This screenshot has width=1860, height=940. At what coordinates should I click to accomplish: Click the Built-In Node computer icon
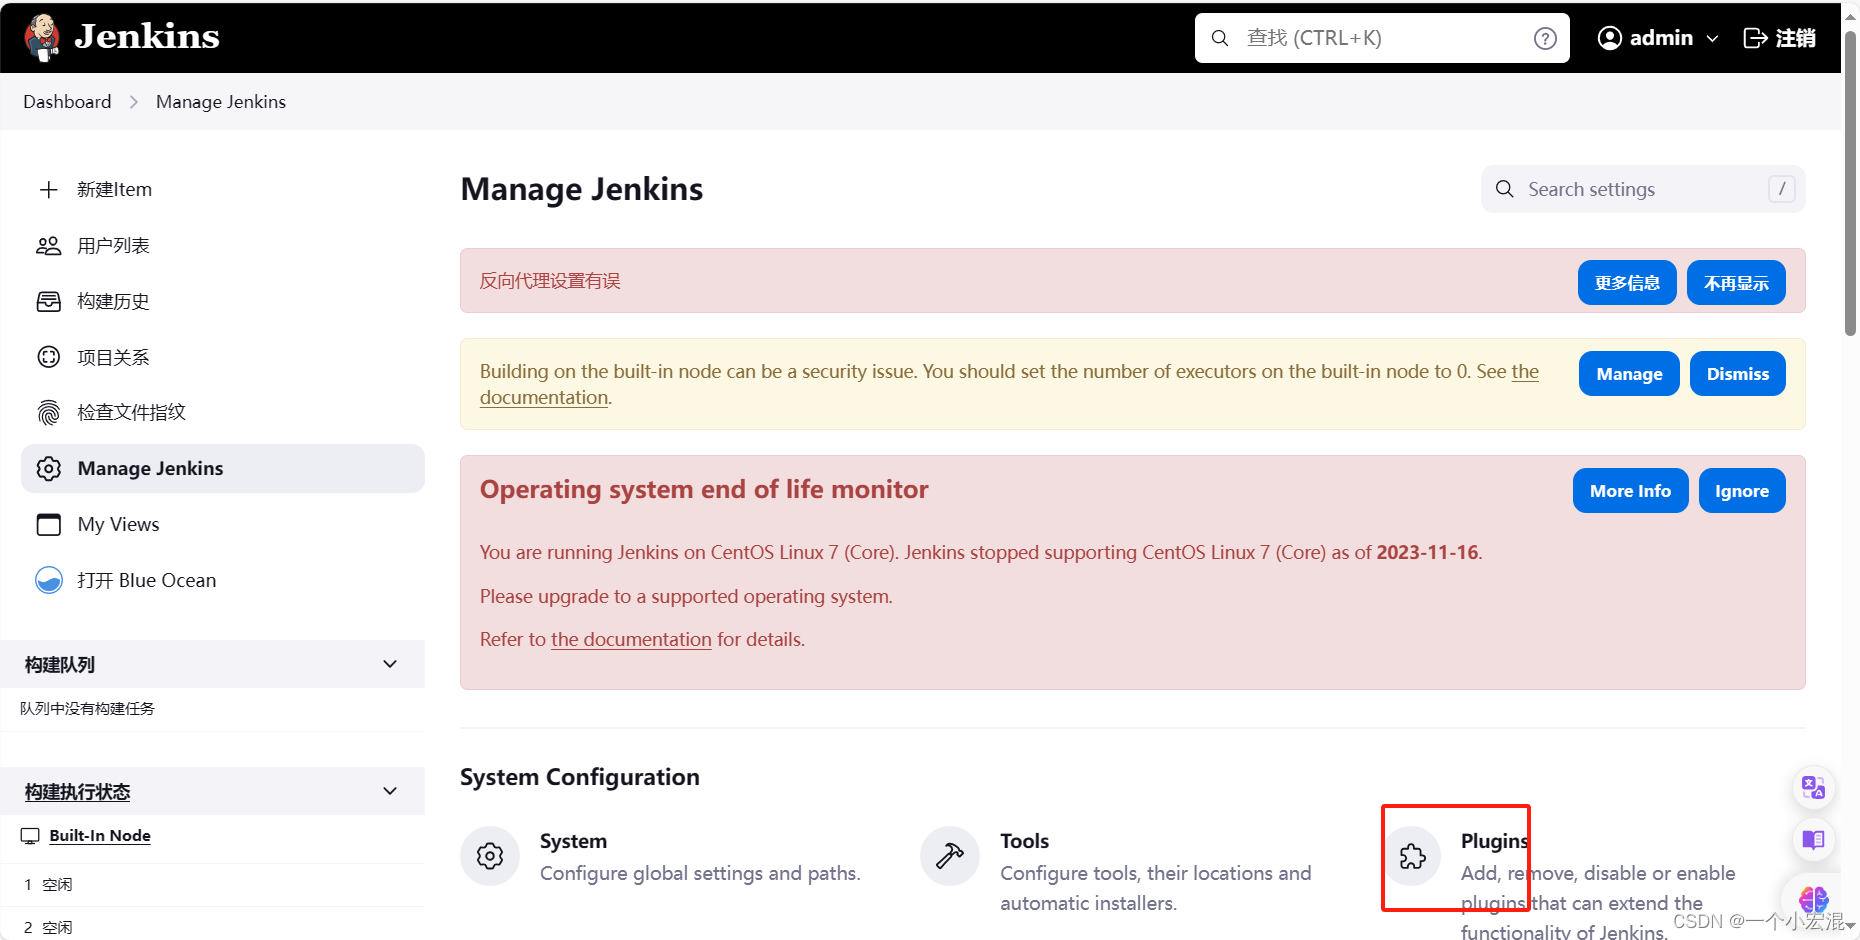pyautogui.click(x=30, y=835)
